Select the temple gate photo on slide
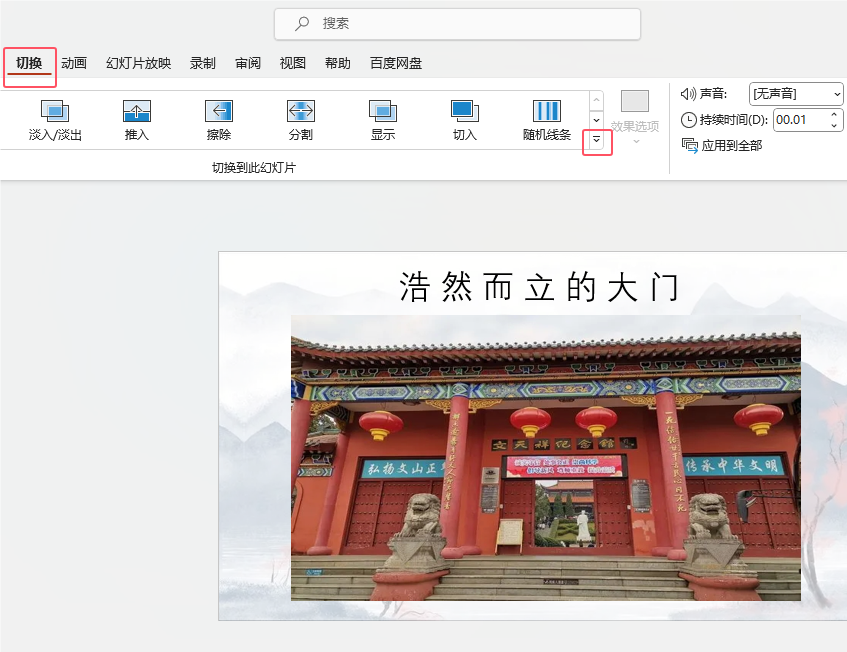This screenshot has width=847, height=652. coord(546,458)
